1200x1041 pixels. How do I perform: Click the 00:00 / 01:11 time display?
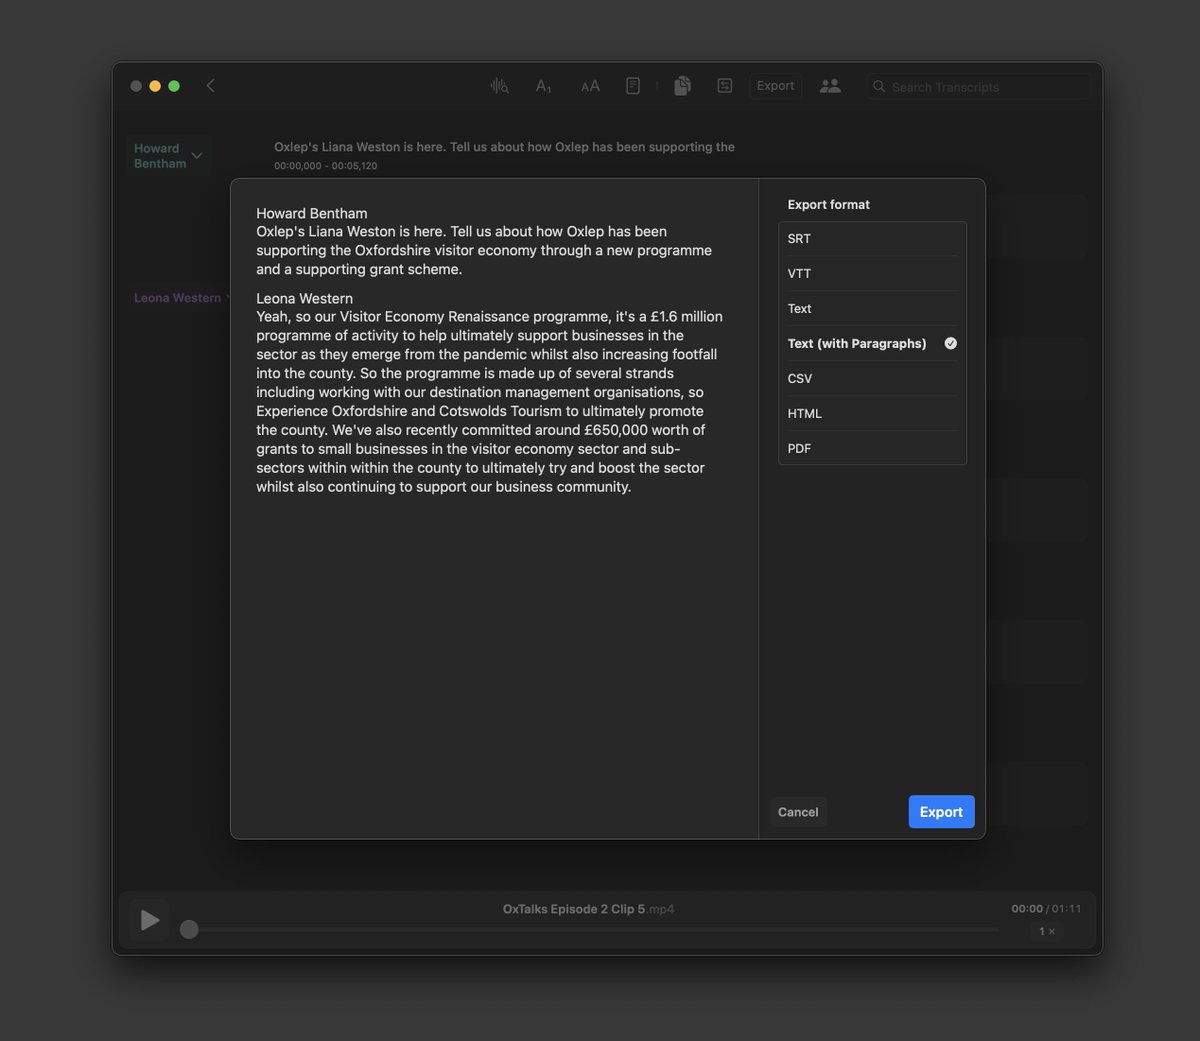1046,909
